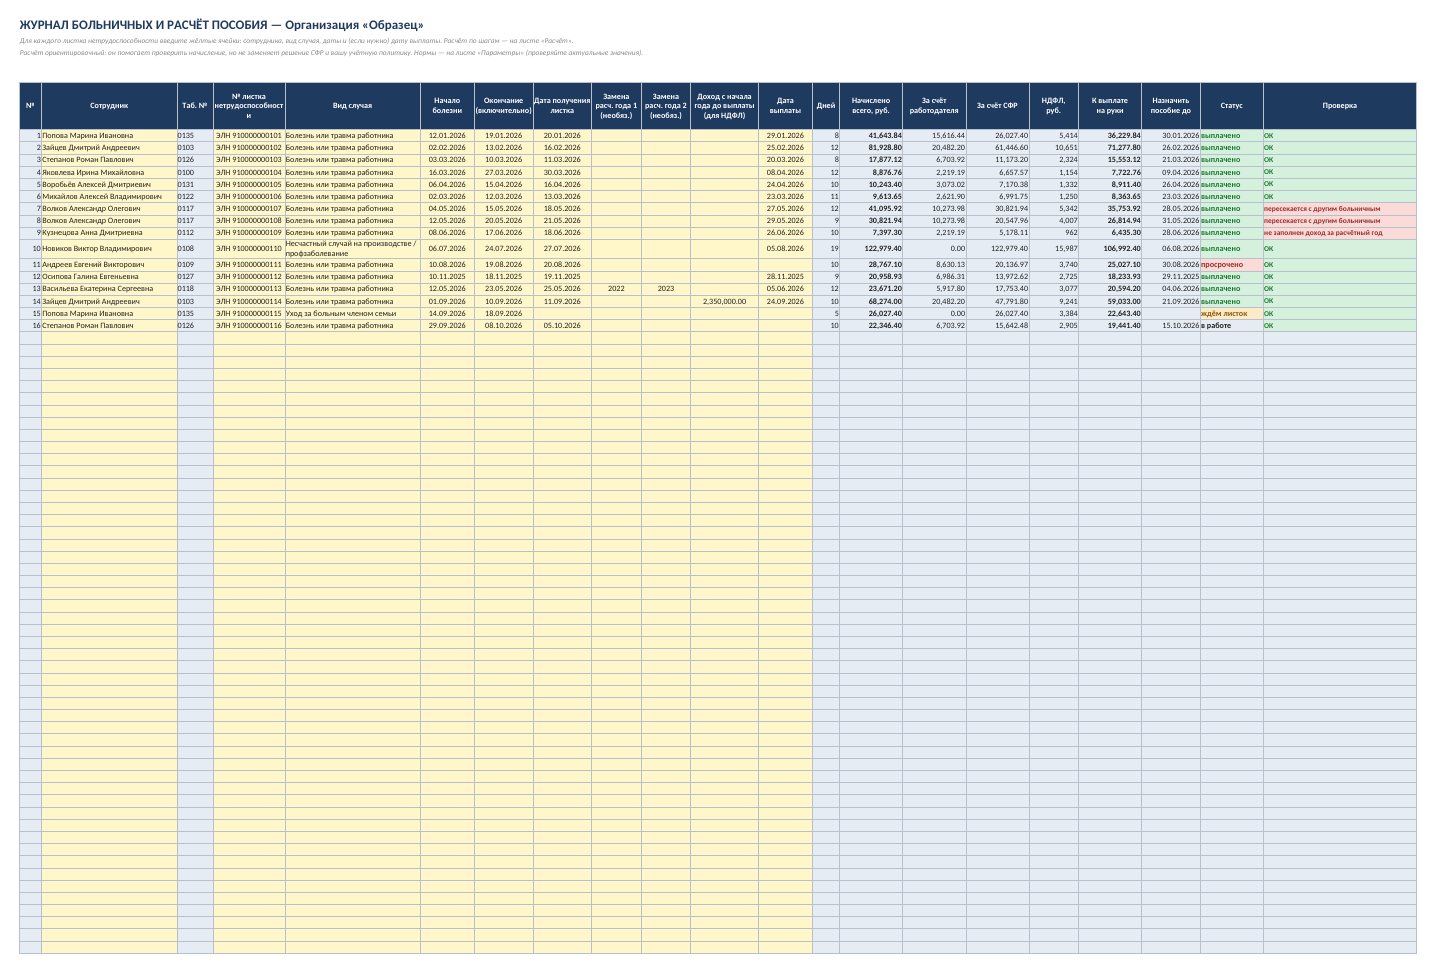Click the «Таб. №» column header

(195, 105)
